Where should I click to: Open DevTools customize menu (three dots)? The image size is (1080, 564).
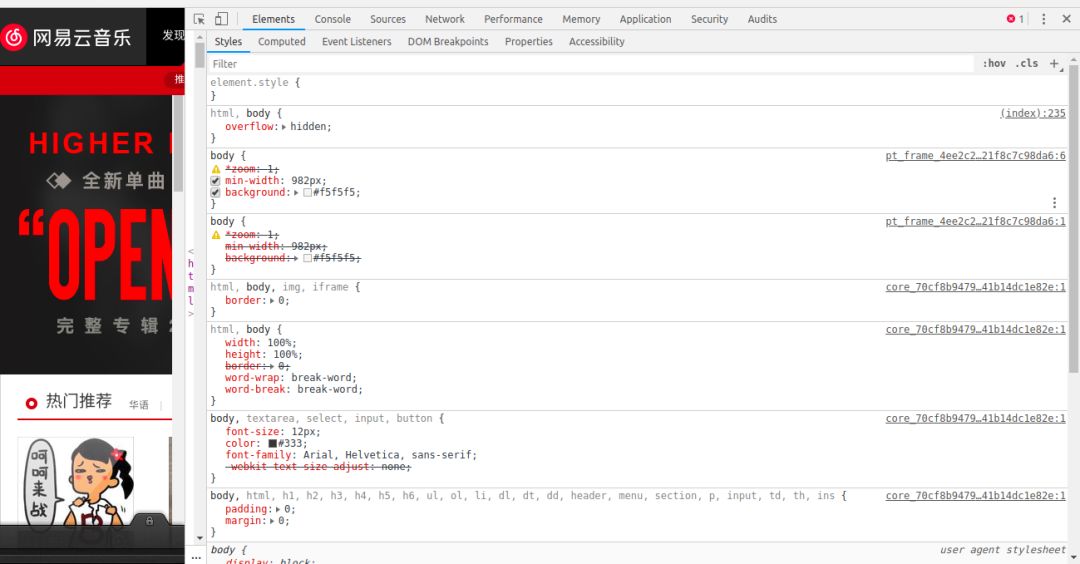pos(1043,19)
